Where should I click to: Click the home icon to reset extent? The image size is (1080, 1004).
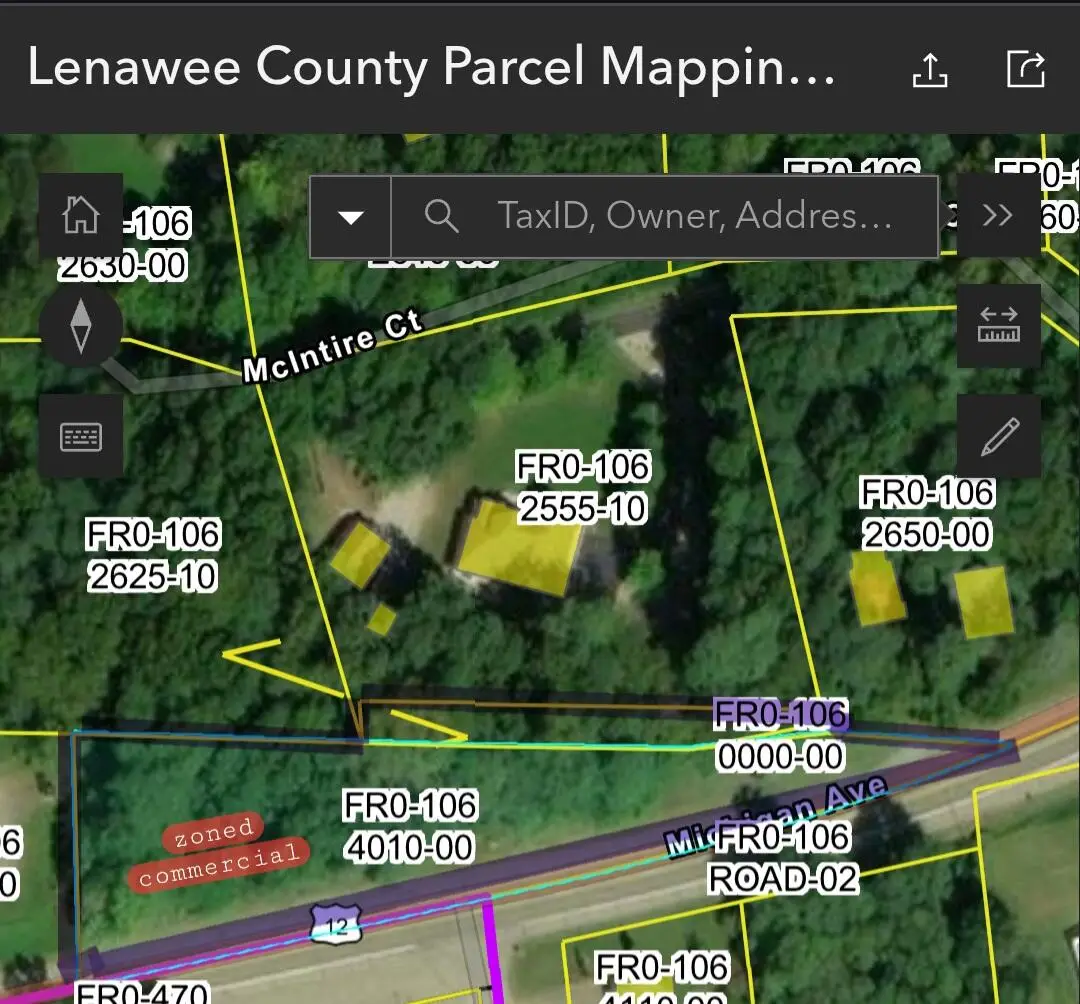click(x=81, y=215)
